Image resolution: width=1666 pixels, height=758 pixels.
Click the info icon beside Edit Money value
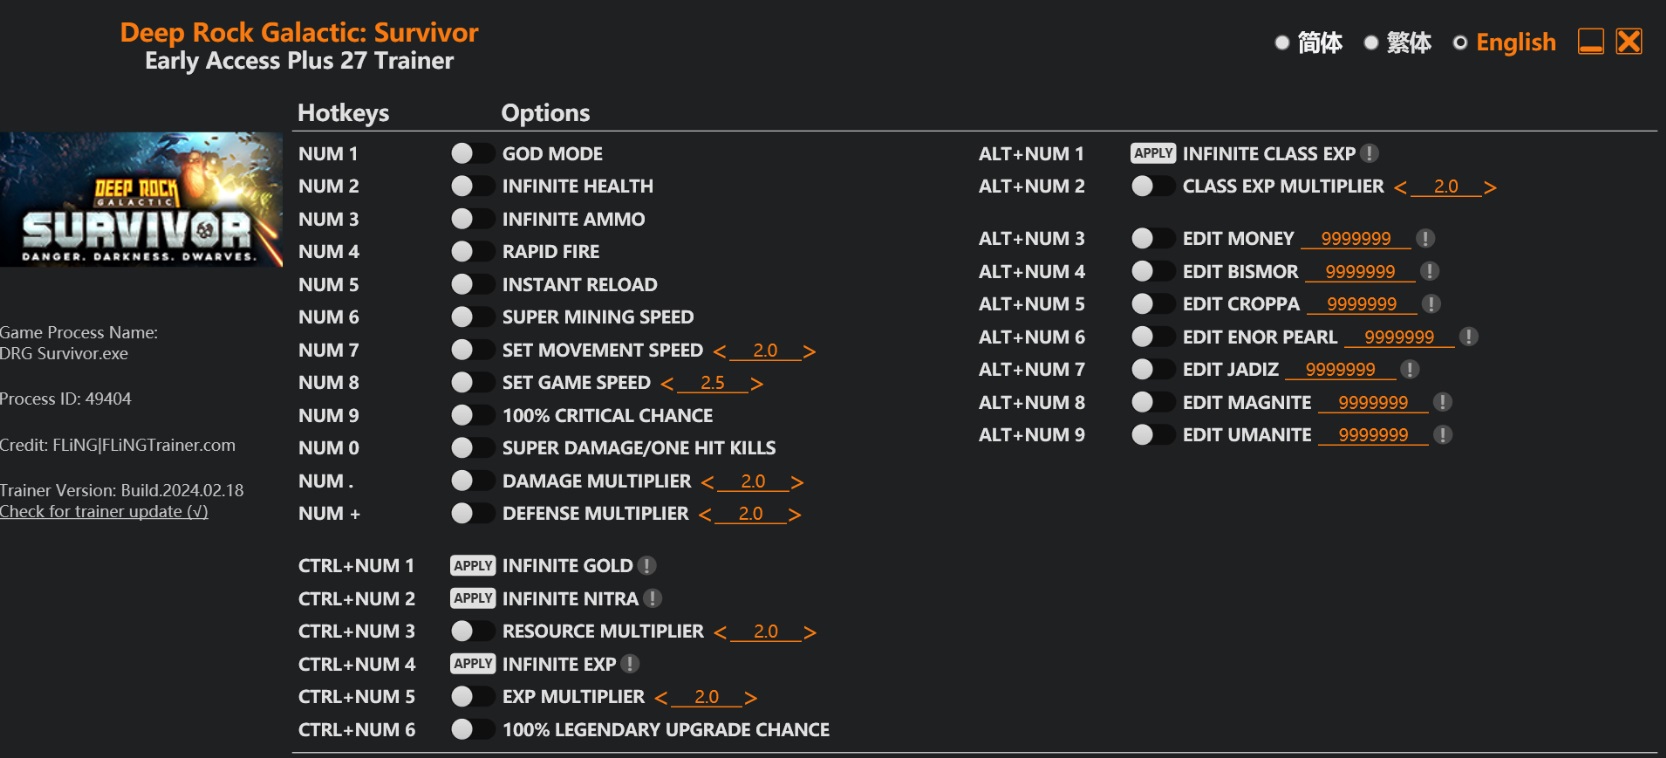pyautogui.click(x=1426, y=239)
